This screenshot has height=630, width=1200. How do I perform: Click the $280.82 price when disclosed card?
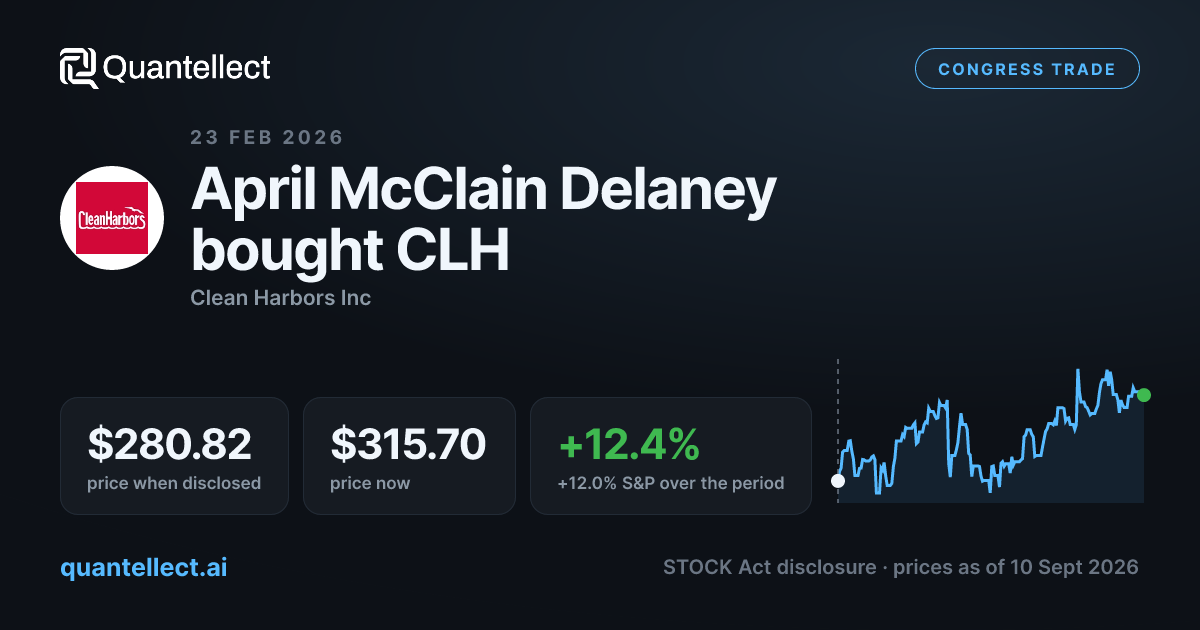pos(174,456)
